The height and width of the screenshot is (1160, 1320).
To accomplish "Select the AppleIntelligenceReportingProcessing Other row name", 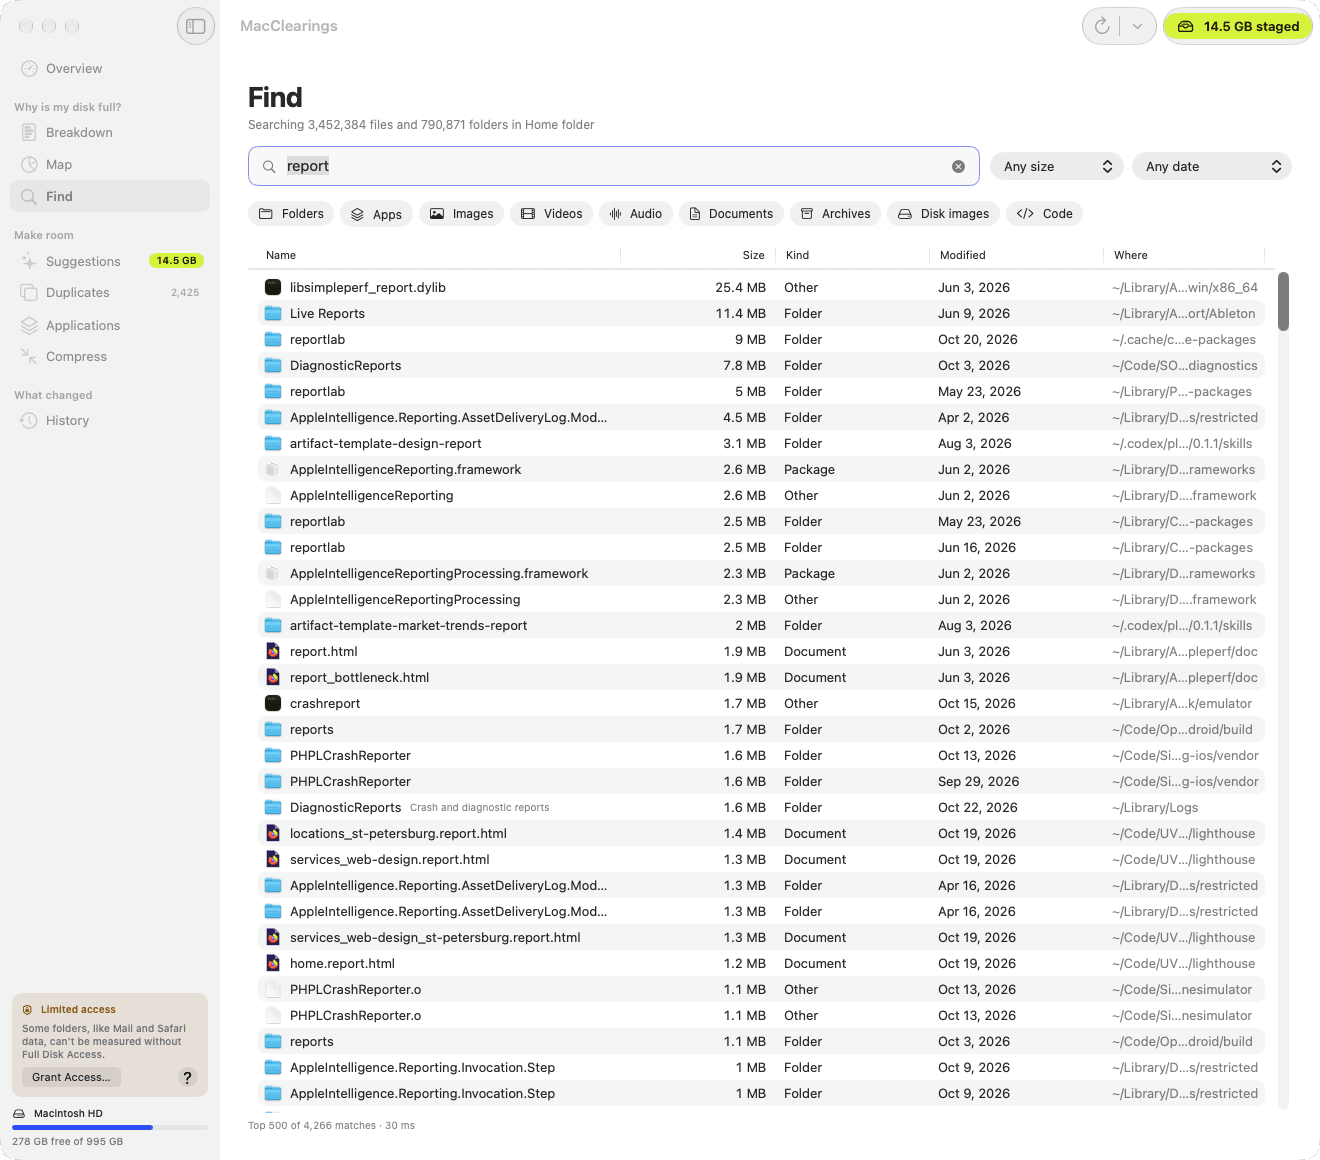I will tap(405, 600).
